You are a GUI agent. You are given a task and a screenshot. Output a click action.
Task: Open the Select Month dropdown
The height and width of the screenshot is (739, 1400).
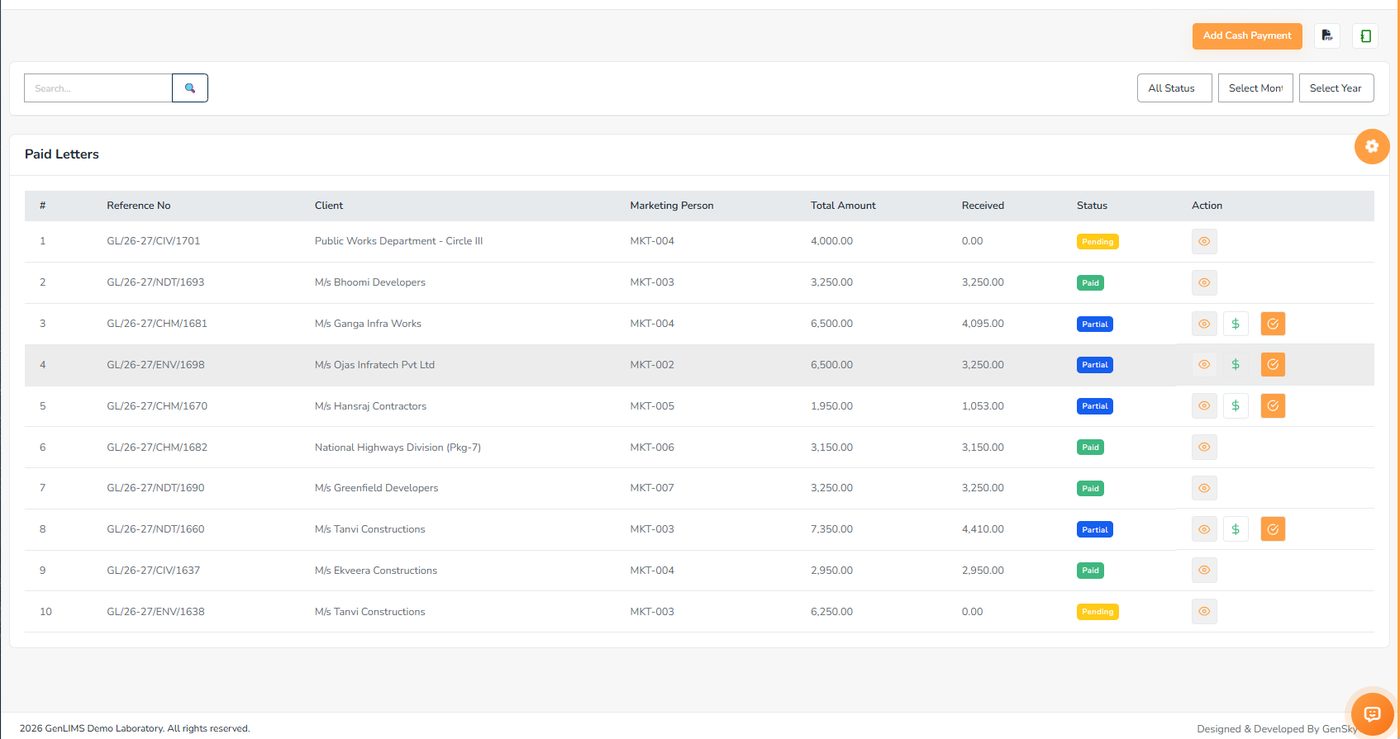point(1255,88)
